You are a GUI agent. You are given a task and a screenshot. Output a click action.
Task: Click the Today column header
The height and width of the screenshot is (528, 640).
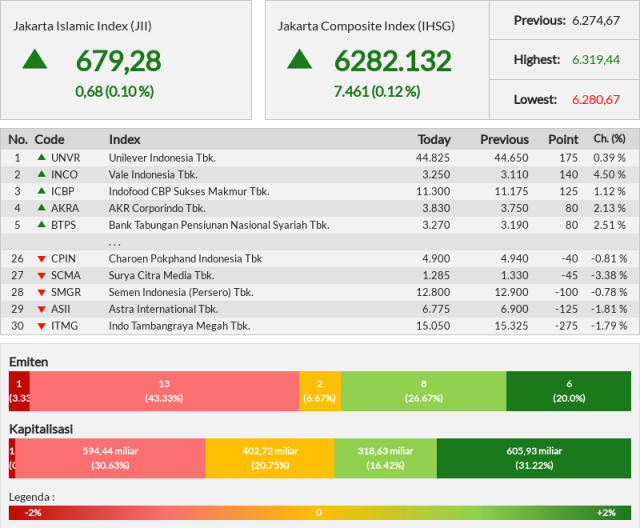[x=434, y=140]
